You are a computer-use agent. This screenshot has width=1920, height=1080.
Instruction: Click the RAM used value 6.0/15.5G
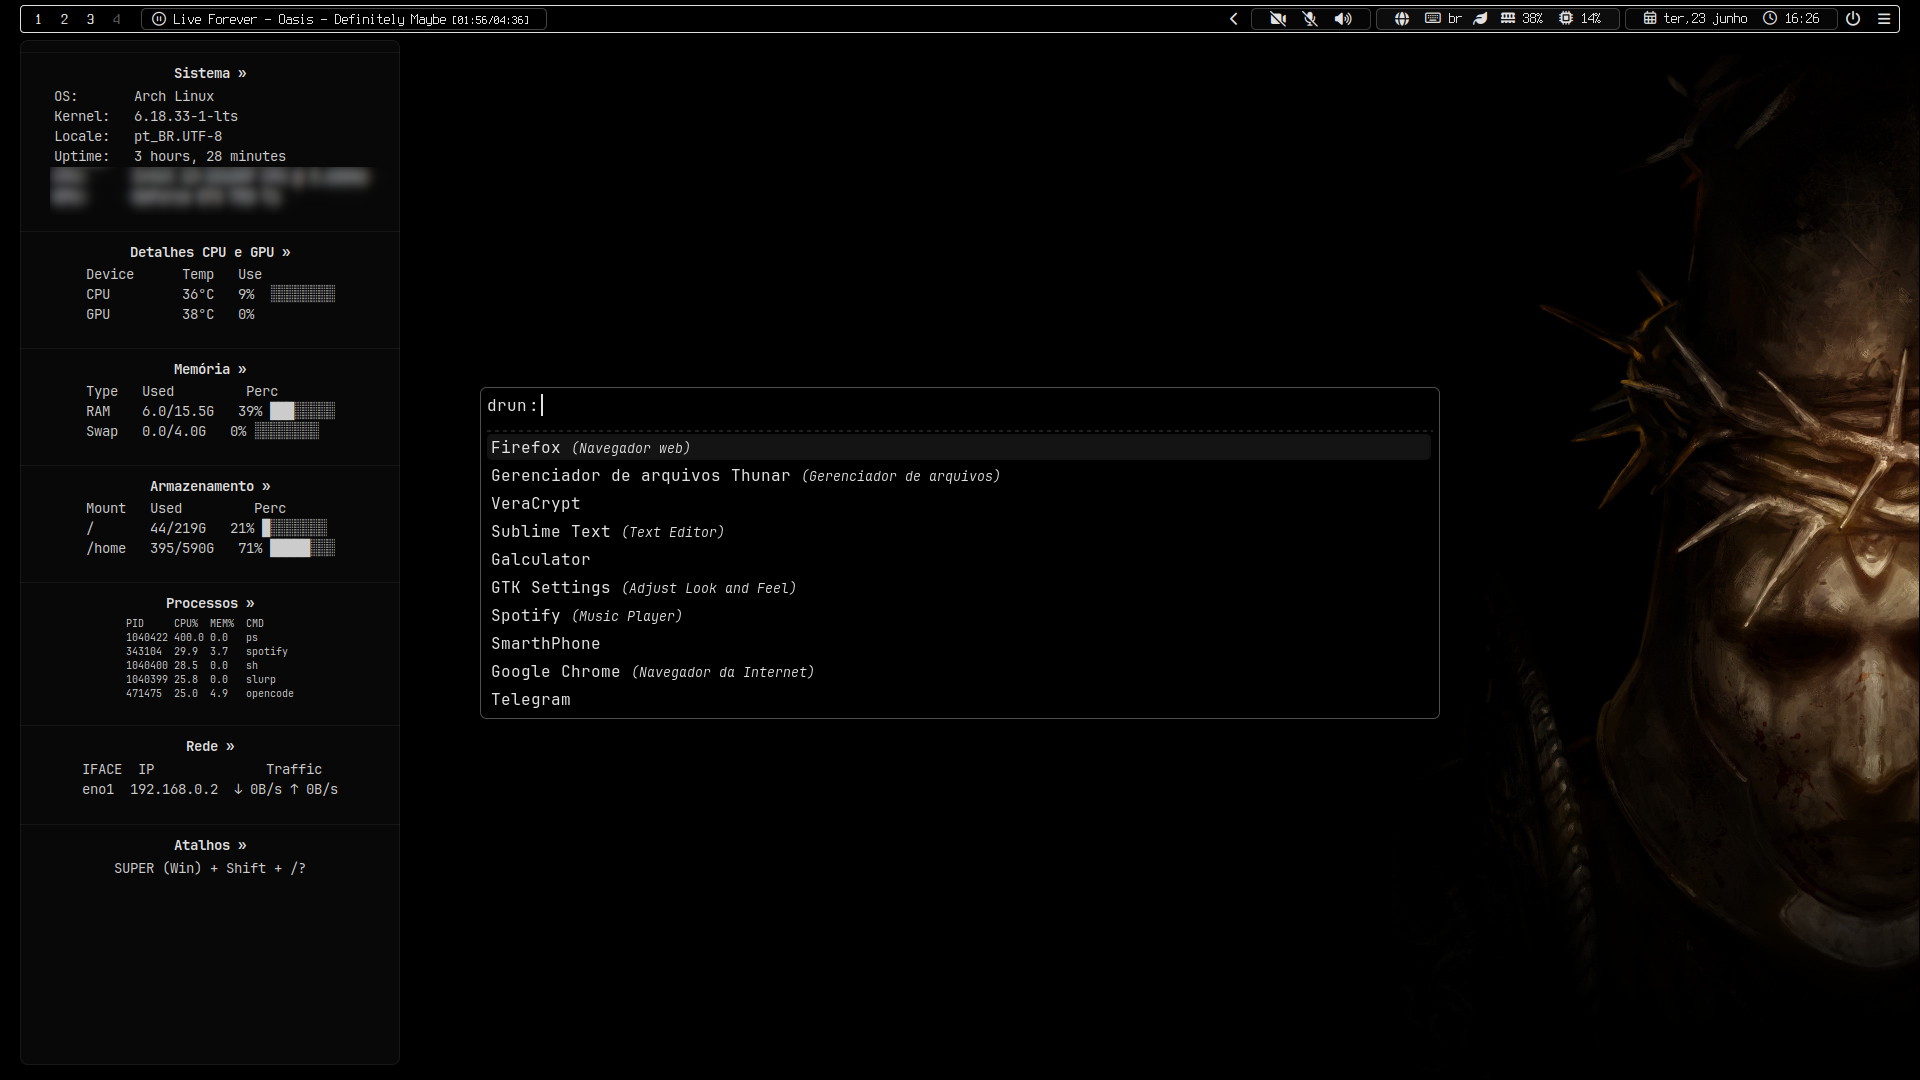click(x=178, y=411)
